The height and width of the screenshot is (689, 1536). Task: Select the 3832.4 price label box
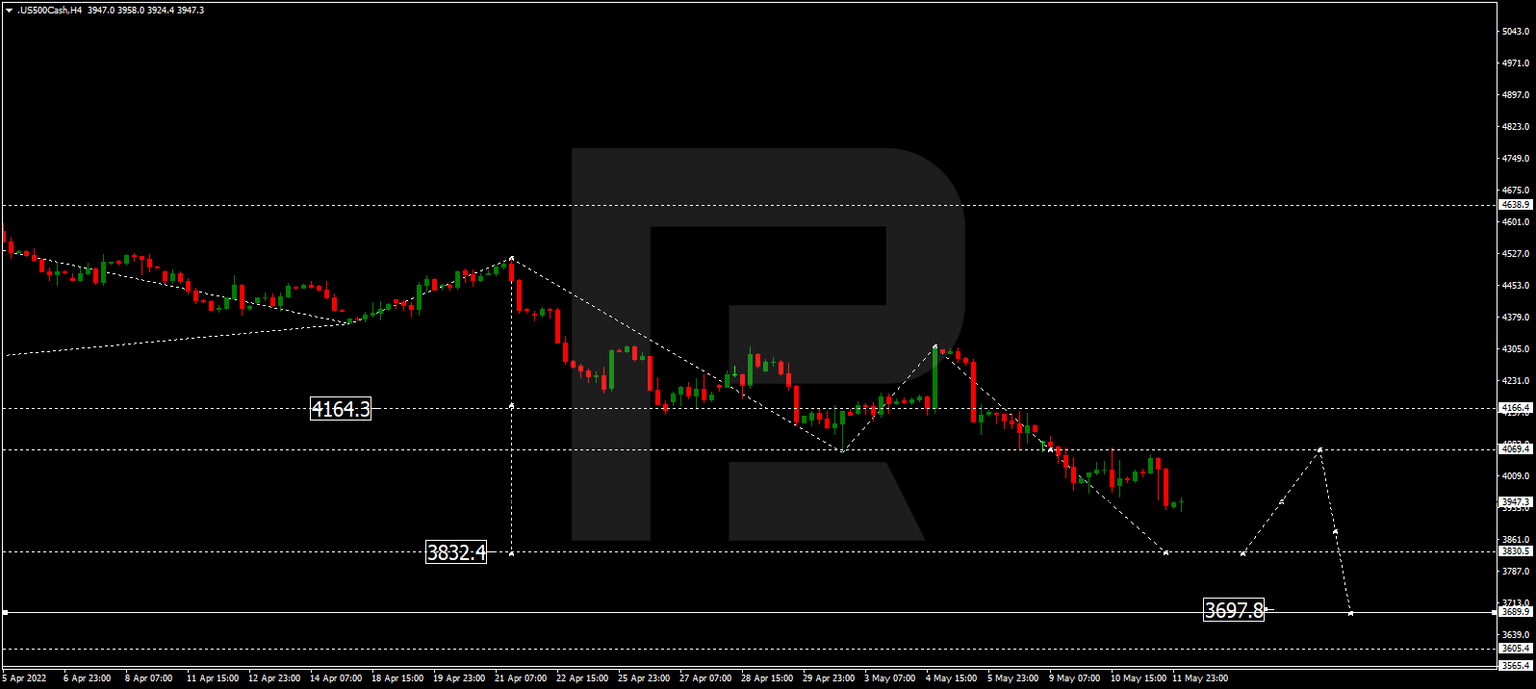(x=455, y=550)
